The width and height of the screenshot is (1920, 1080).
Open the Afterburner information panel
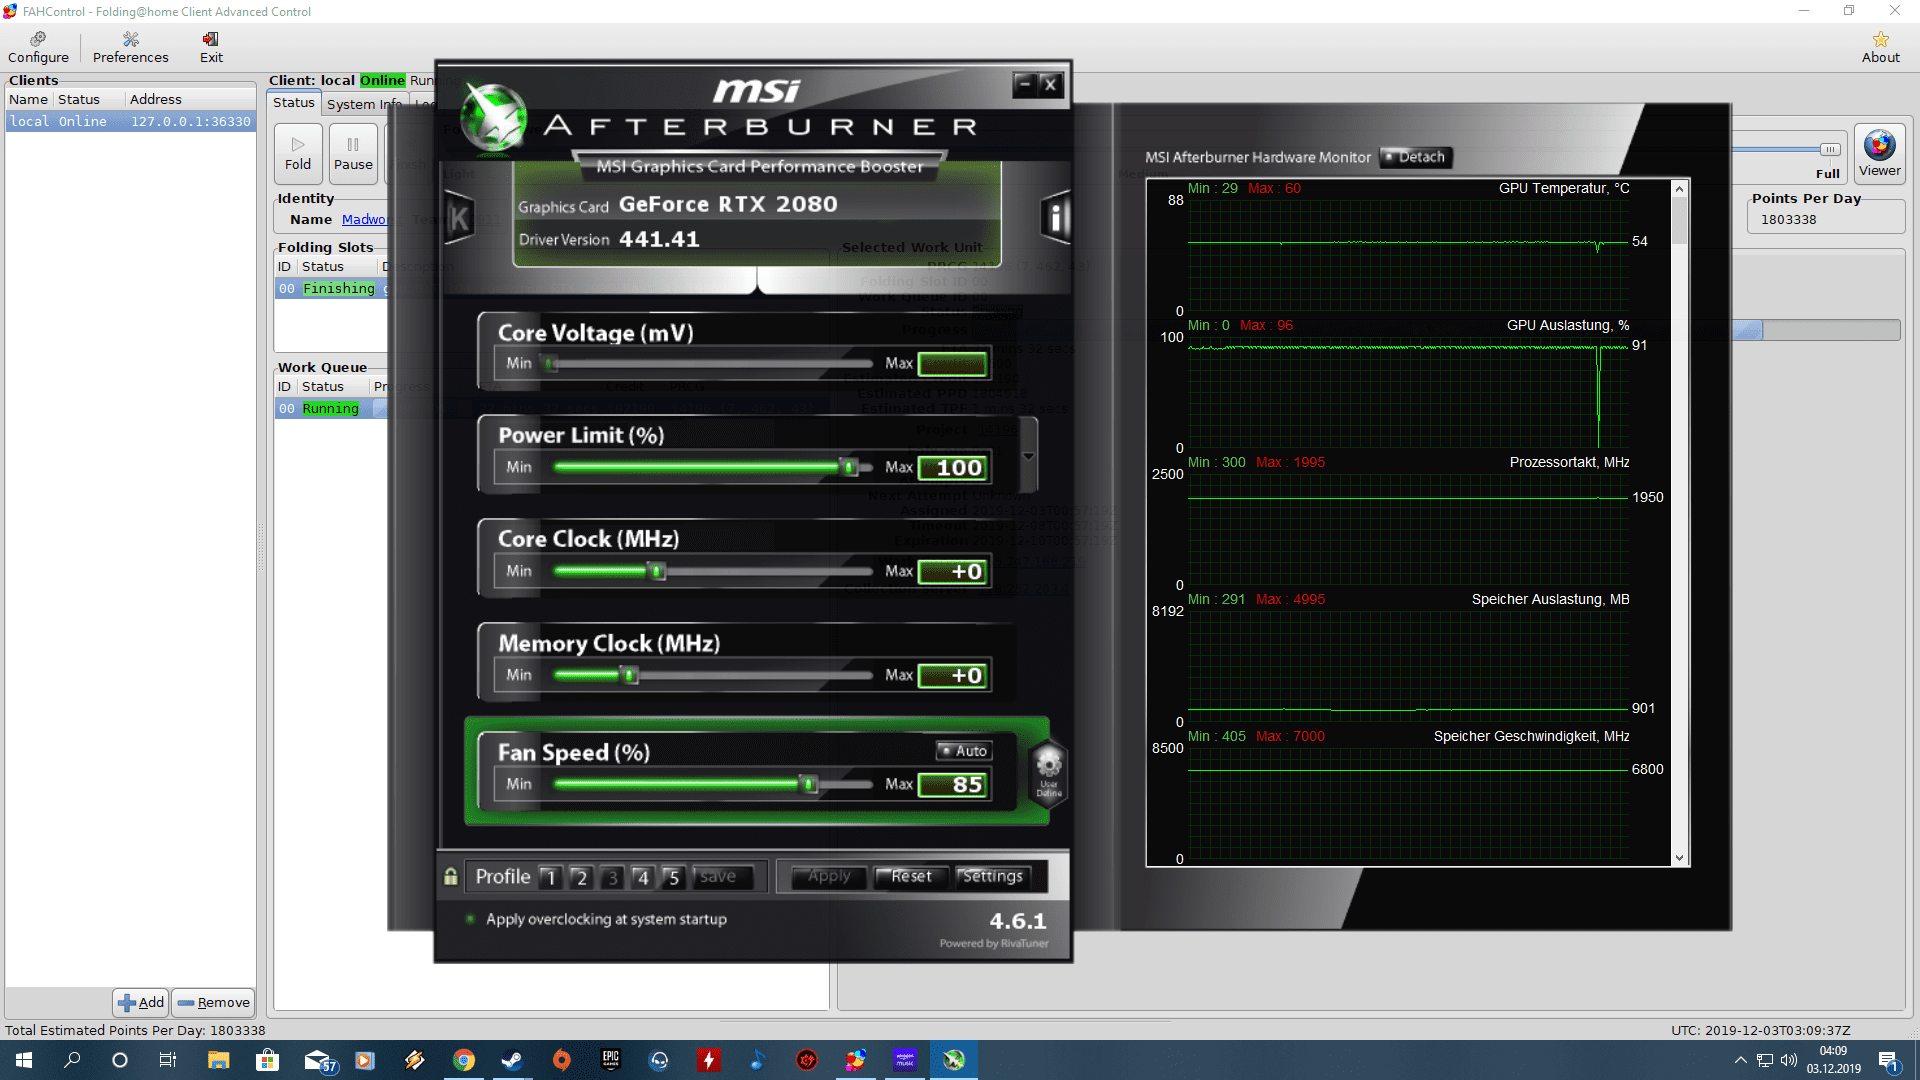(1055, 217)
